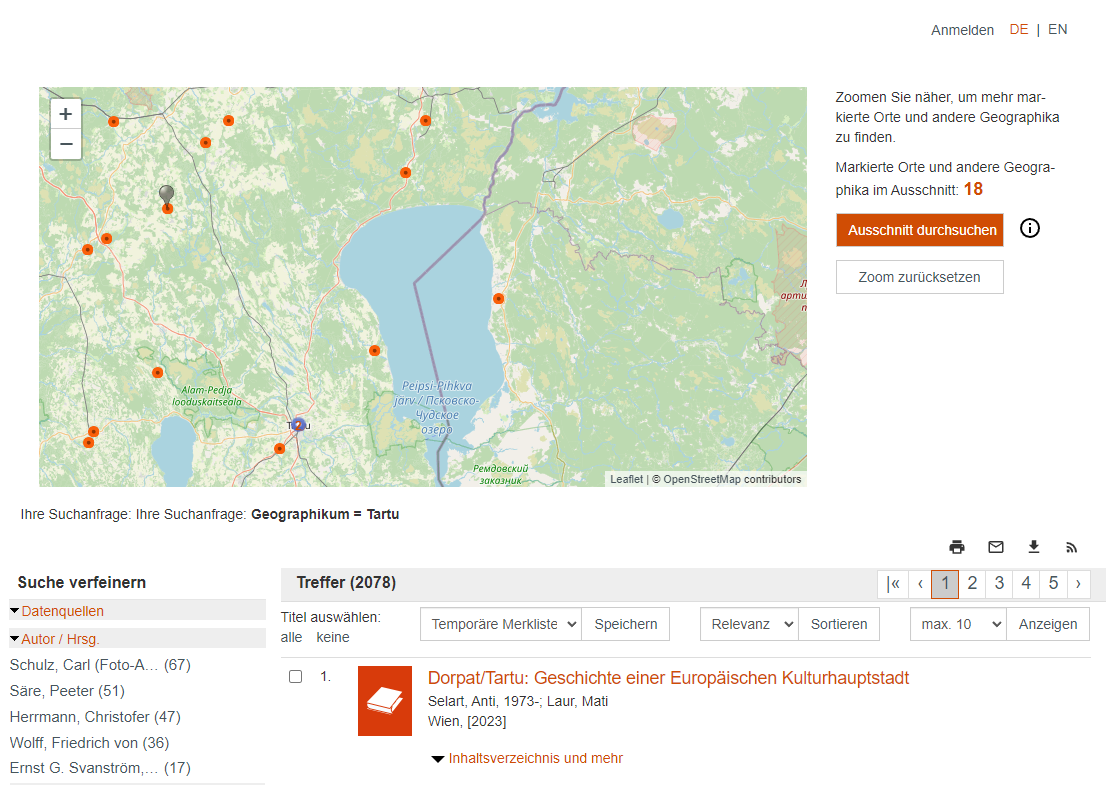Email the result list

point(995,546)
